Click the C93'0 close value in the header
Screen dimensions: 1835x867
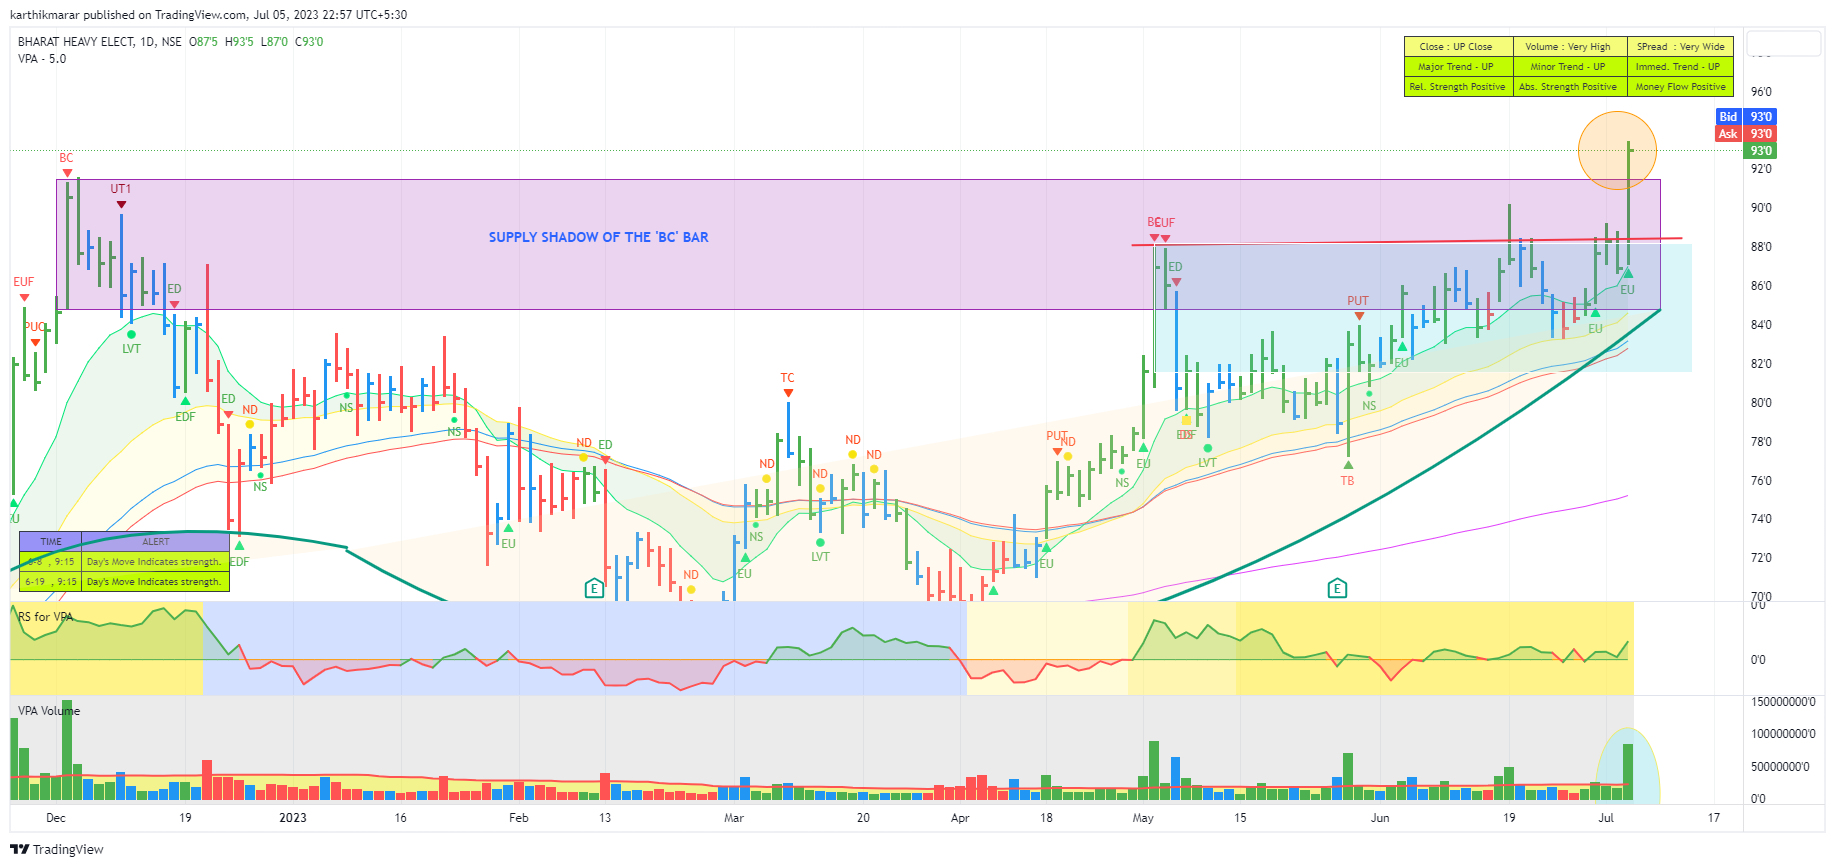point(309,42)
